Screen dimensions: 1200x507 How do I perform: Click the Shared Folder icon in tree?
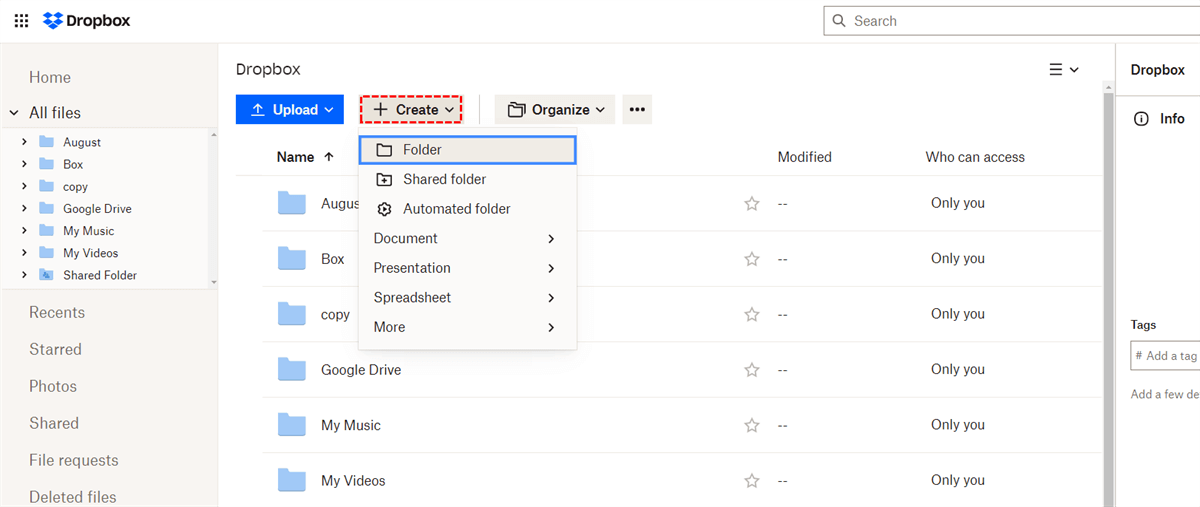(x=46, y=275)
